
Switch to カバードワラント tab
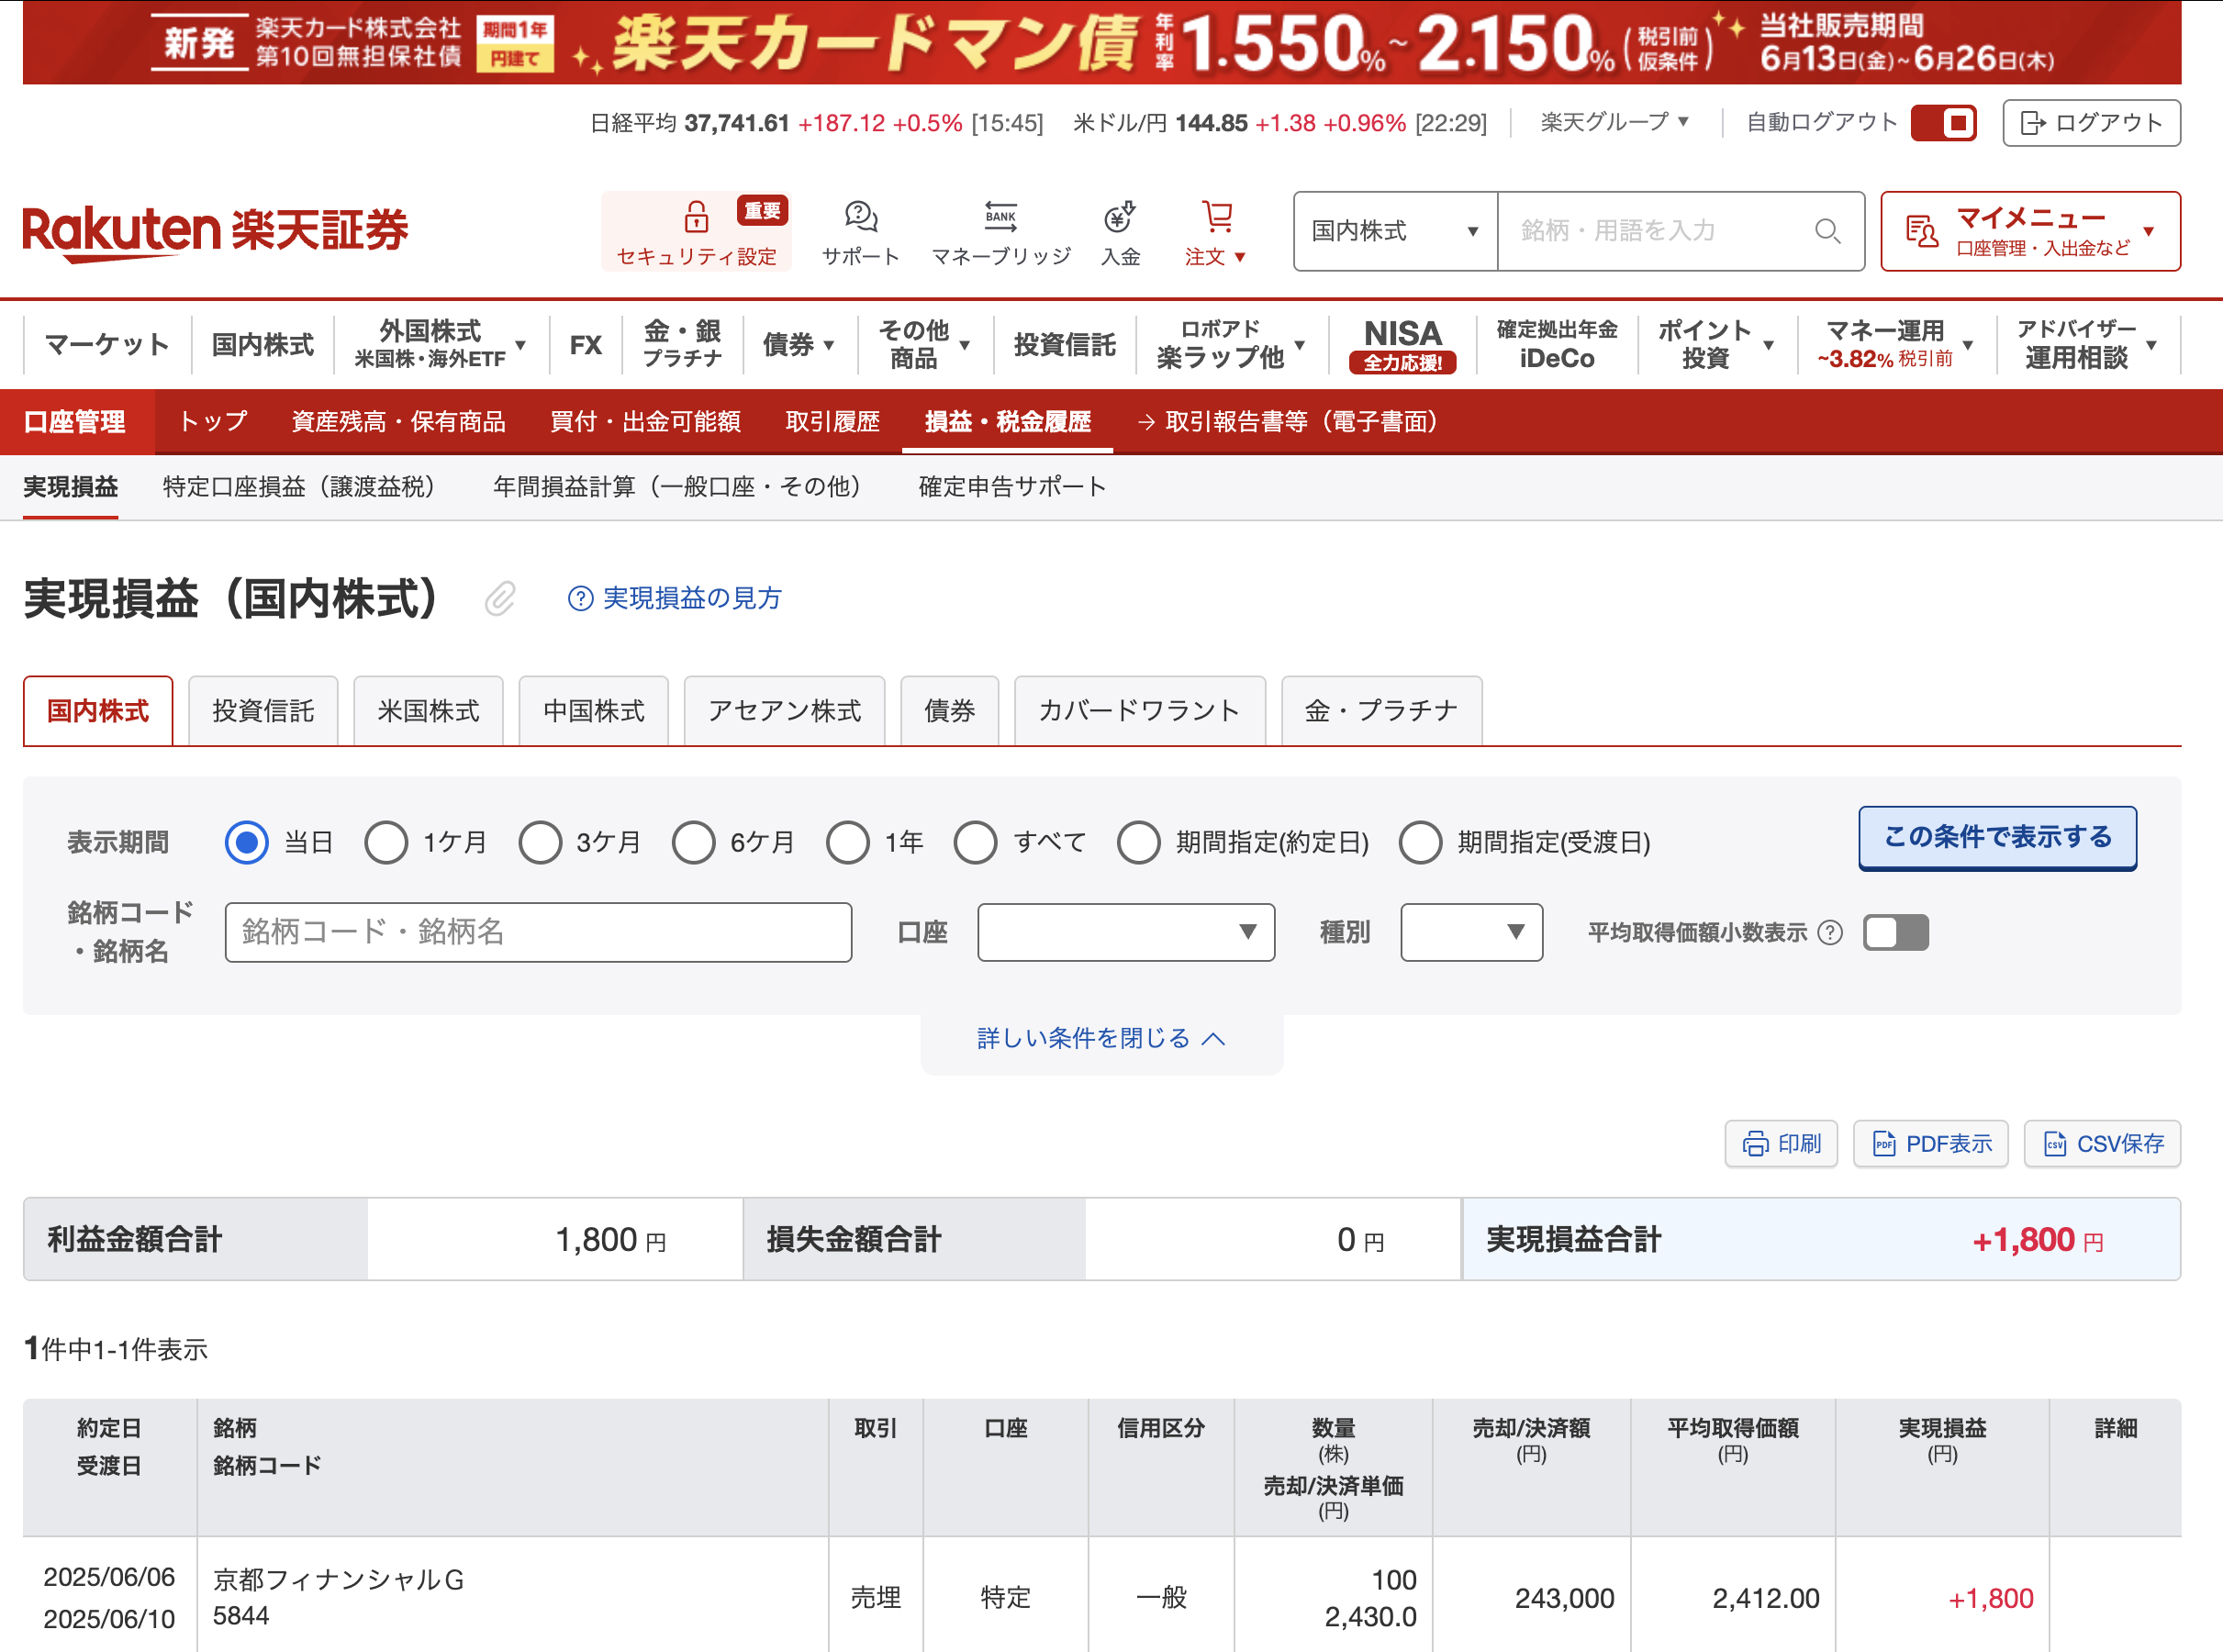(x=1140, y=711)
